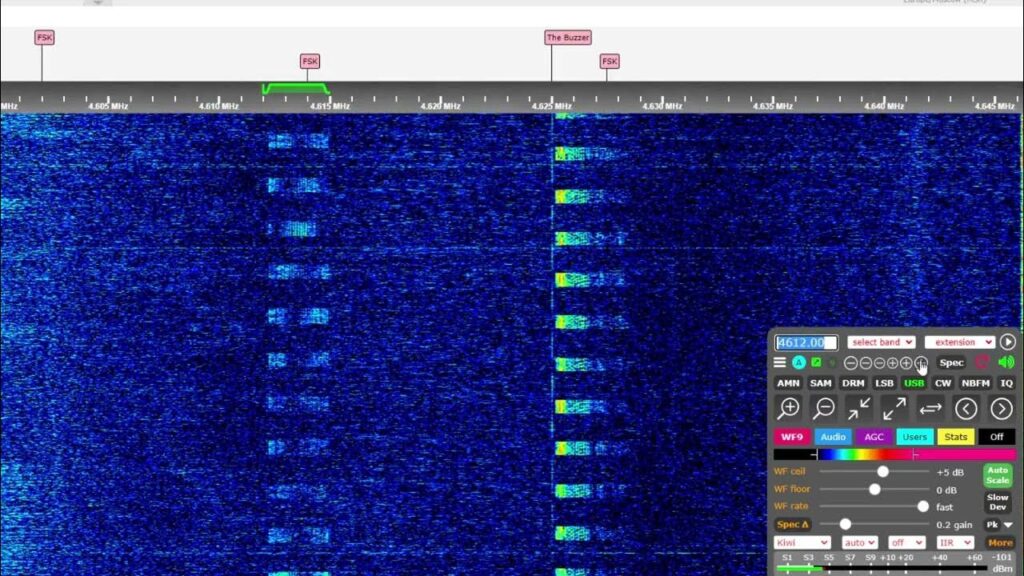Page the waterfall left with circled chevron
Viewport: 1024px width, 576px height.
pyautogui.click(x=966, y=409)
